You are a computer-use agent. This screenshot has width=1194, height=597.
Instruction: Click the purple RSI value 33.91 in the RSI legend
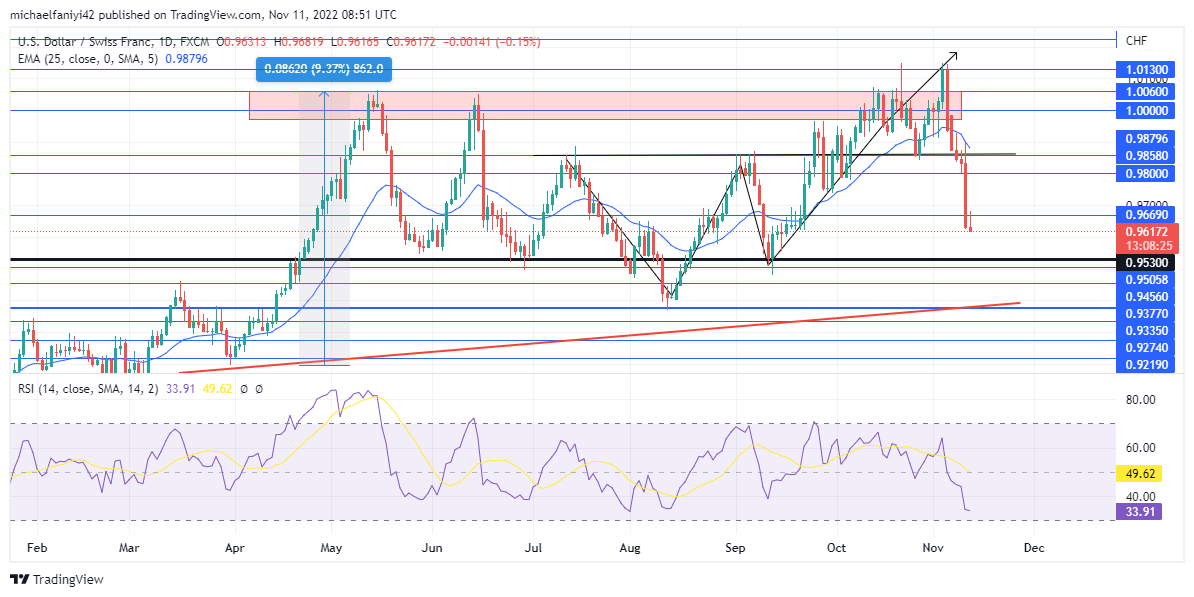click(178, 388)
